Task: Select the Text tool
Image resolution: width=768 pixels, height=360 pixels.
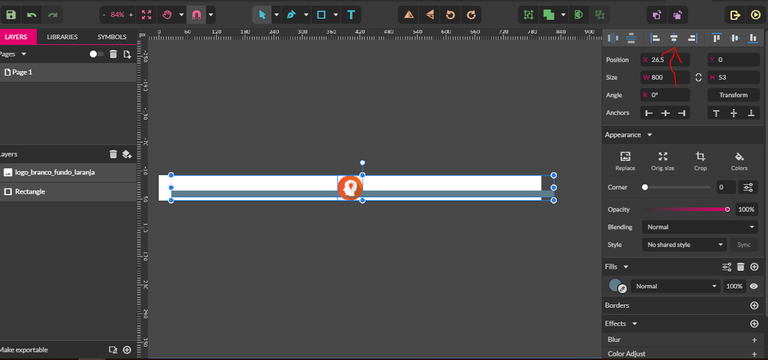Action: click(x=351, y=15)
